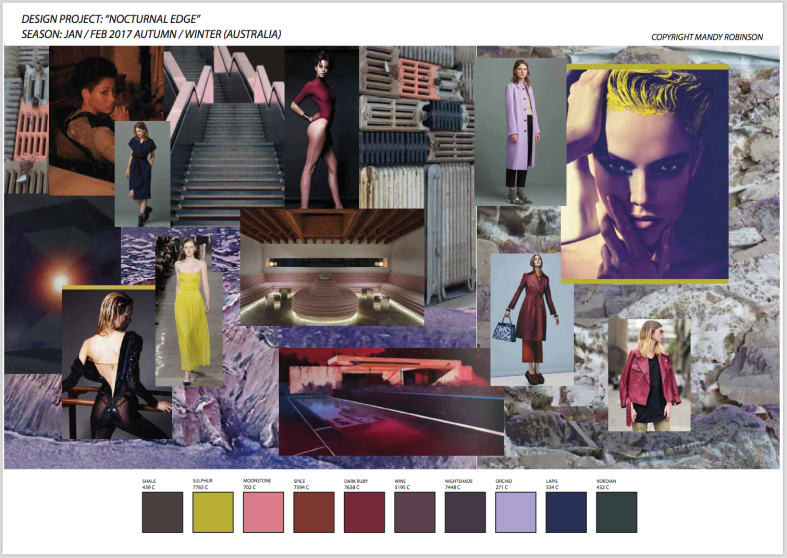Open the red-lit modernist house painting

(x=391, y=402)
